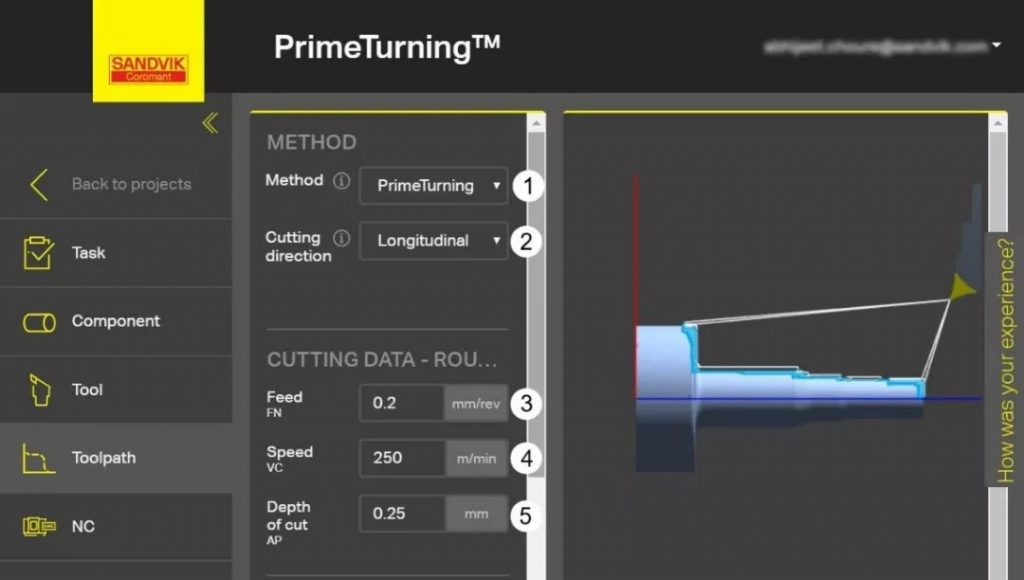This screenshot has width=1024, height=580.
Task: Open the Method dropdown showing PrimeTurning
Action: [x=434, y=185]
